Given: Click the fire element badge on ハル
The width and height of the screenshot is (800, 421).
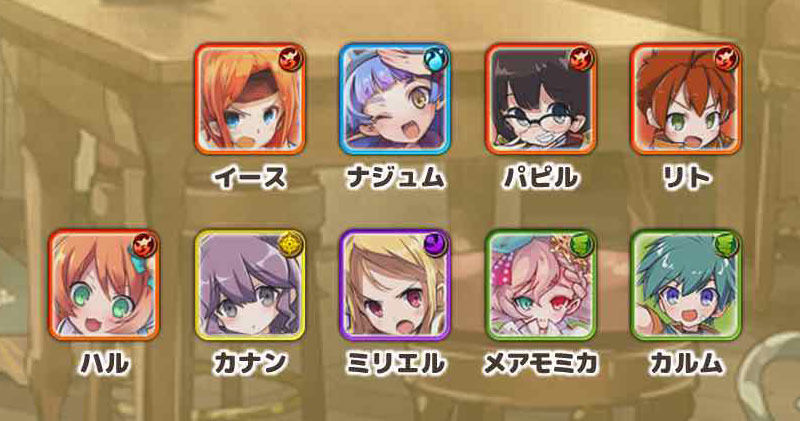Looking at the screenshot, I should 145,244.
